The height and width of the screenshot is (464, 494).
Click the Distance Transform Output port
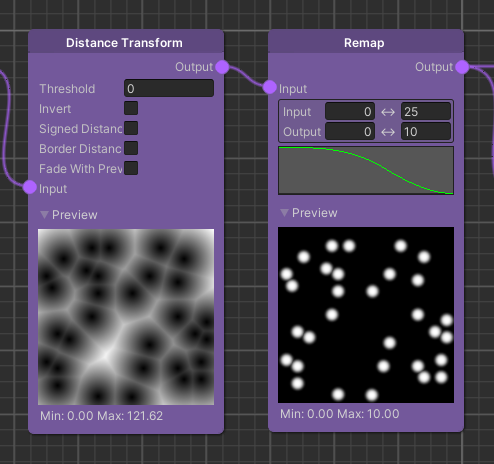click(222, 67)
